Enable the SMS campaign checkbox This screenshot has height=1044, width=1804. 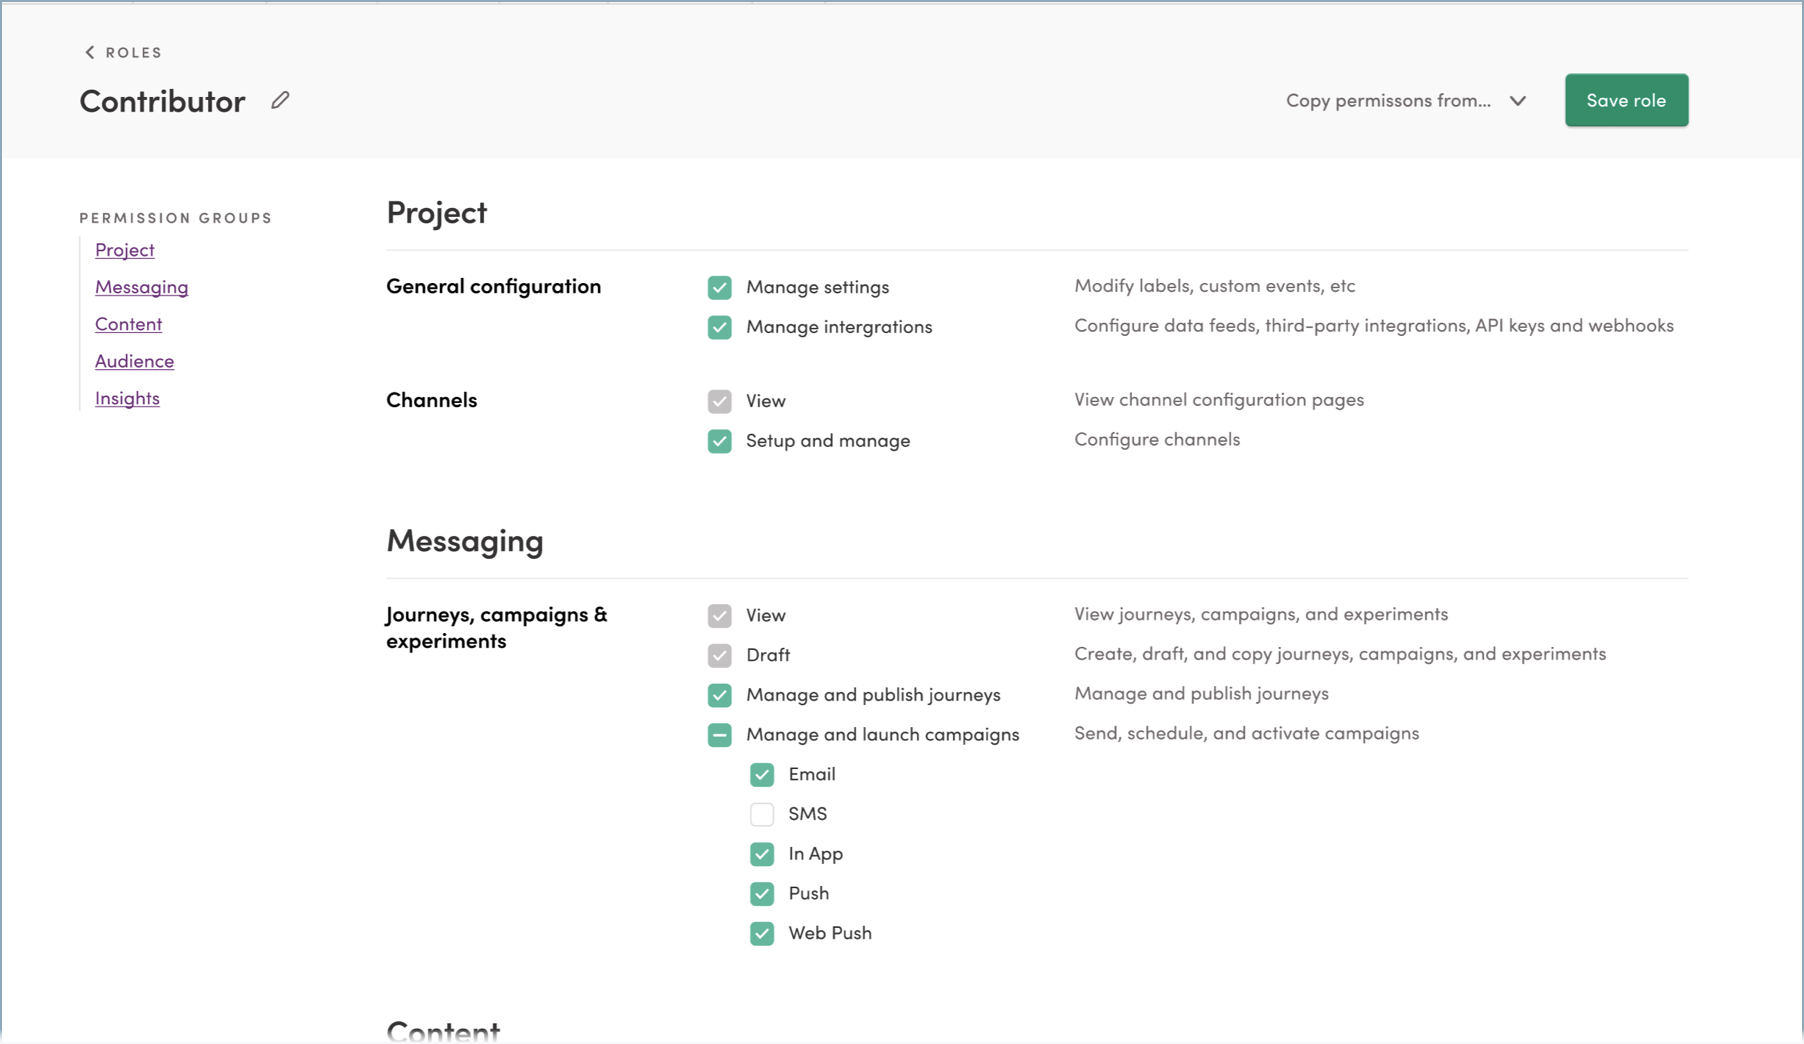[x=762, y=814]
